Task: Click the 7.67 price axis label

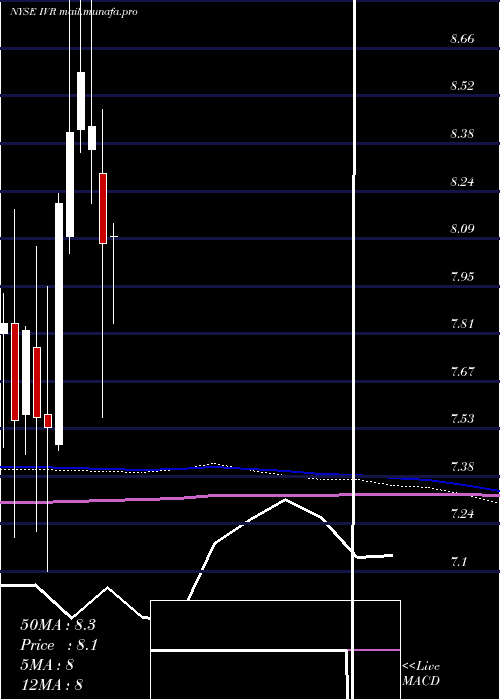Action: tap(462, 371)
